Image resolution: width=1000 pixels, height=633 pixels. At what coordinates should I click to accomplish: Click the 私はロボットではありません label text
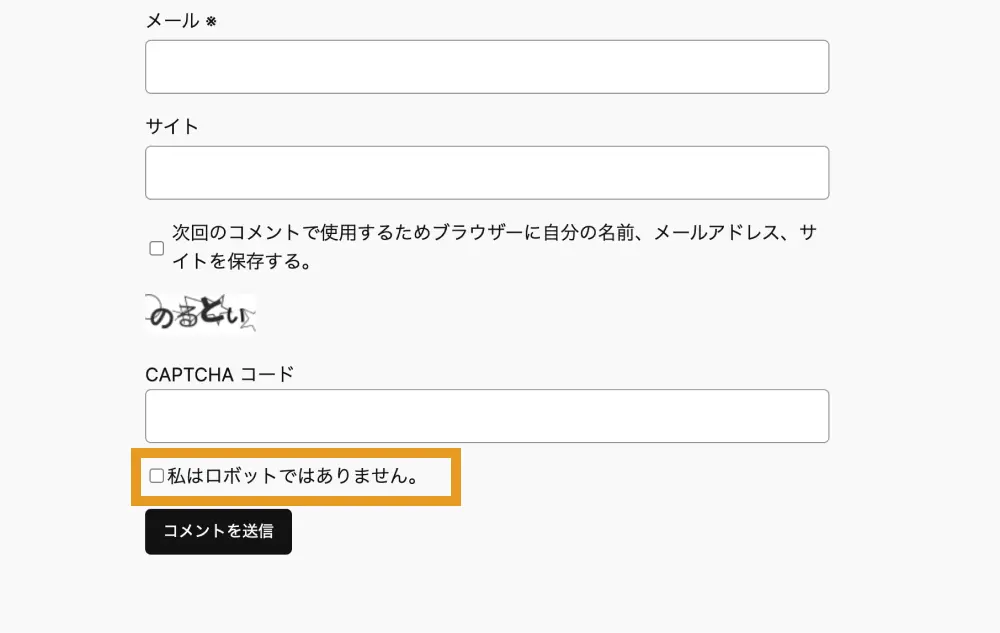293,476
